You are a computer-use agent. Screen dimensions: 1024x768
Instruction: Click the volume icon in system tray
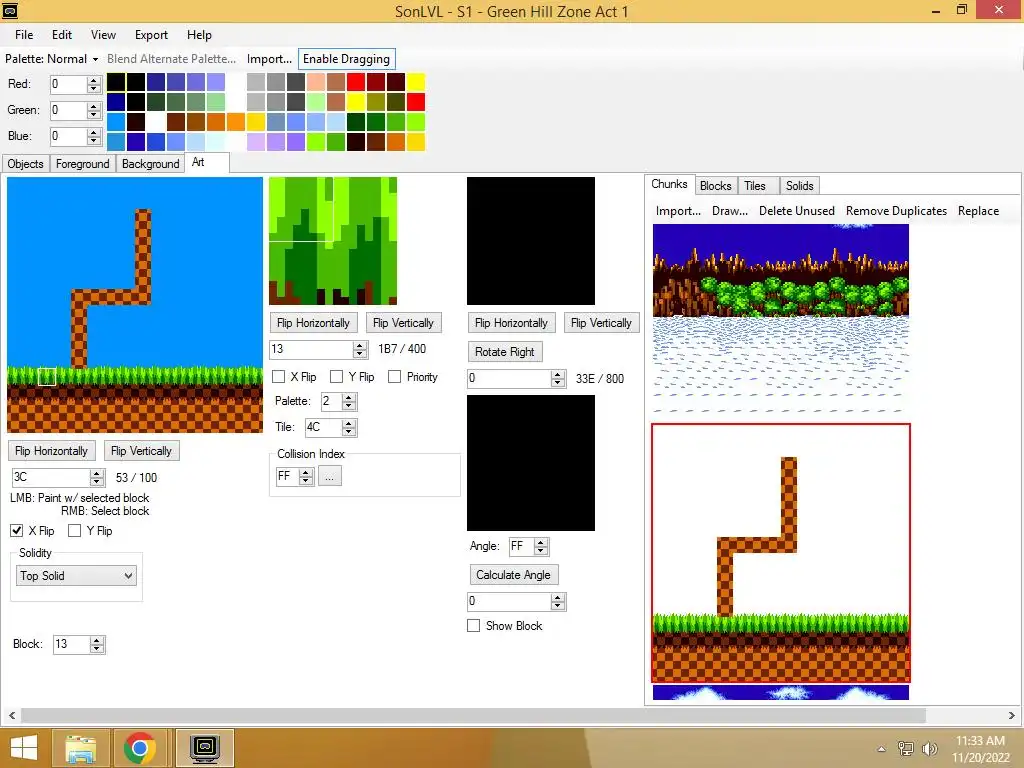[930, 748]
